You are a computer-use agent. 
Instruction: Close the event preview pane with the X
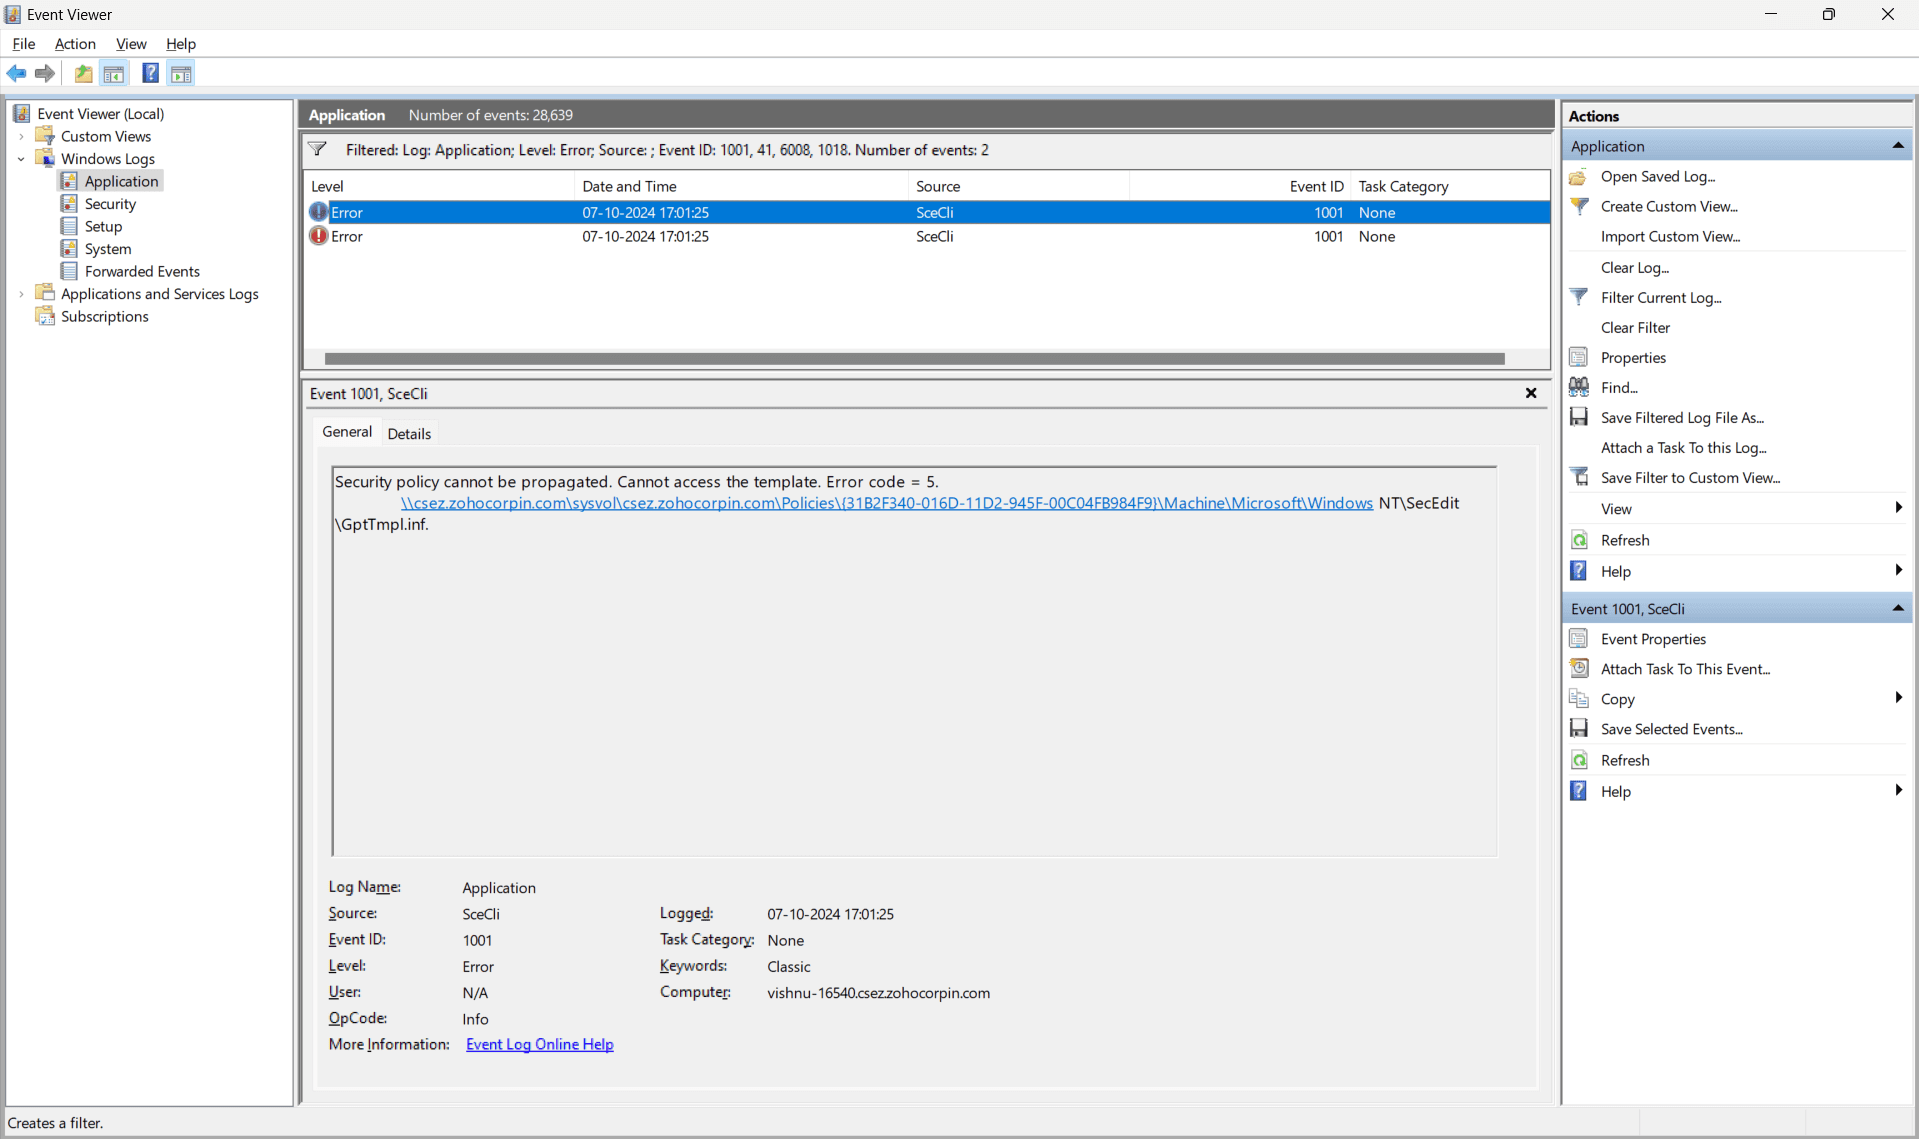pos(1531,393)
